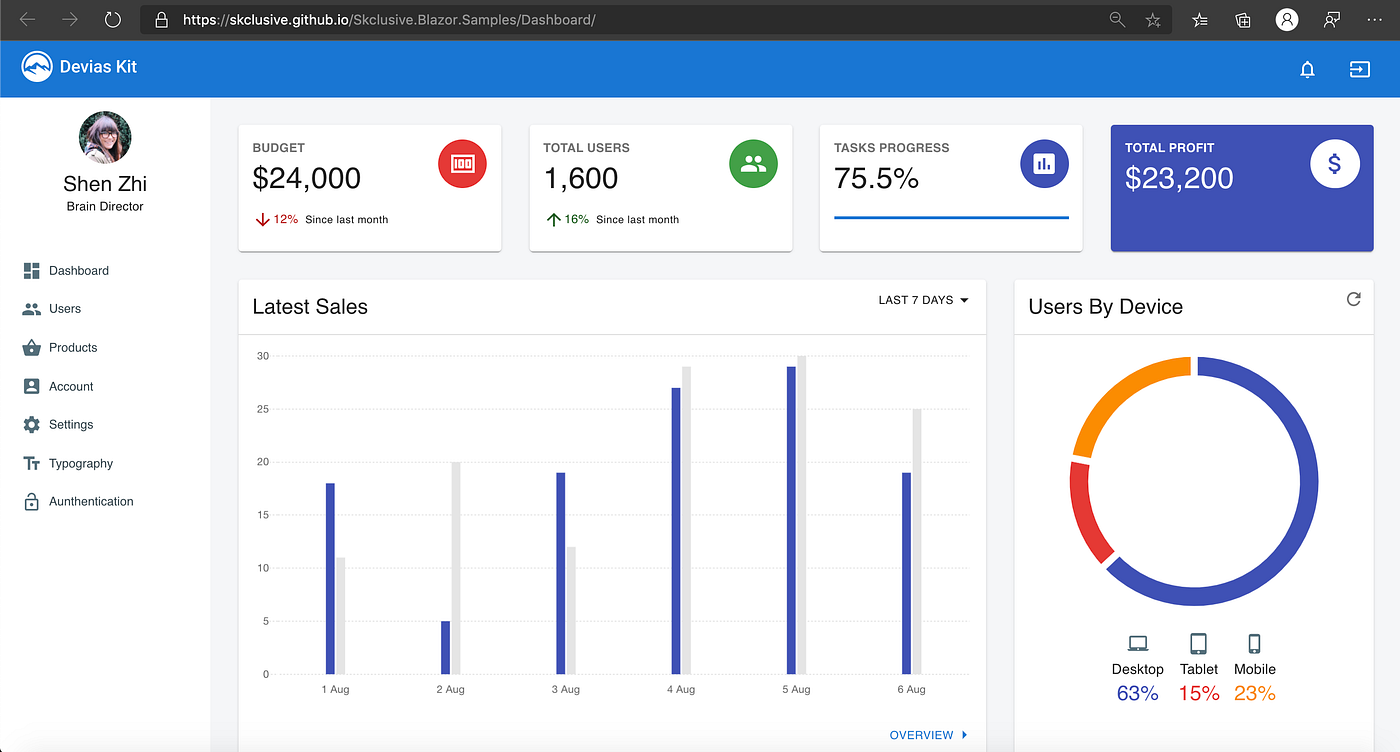Click the Mobile device icon
The image size is (1400, 752).
pos(1254,643)
